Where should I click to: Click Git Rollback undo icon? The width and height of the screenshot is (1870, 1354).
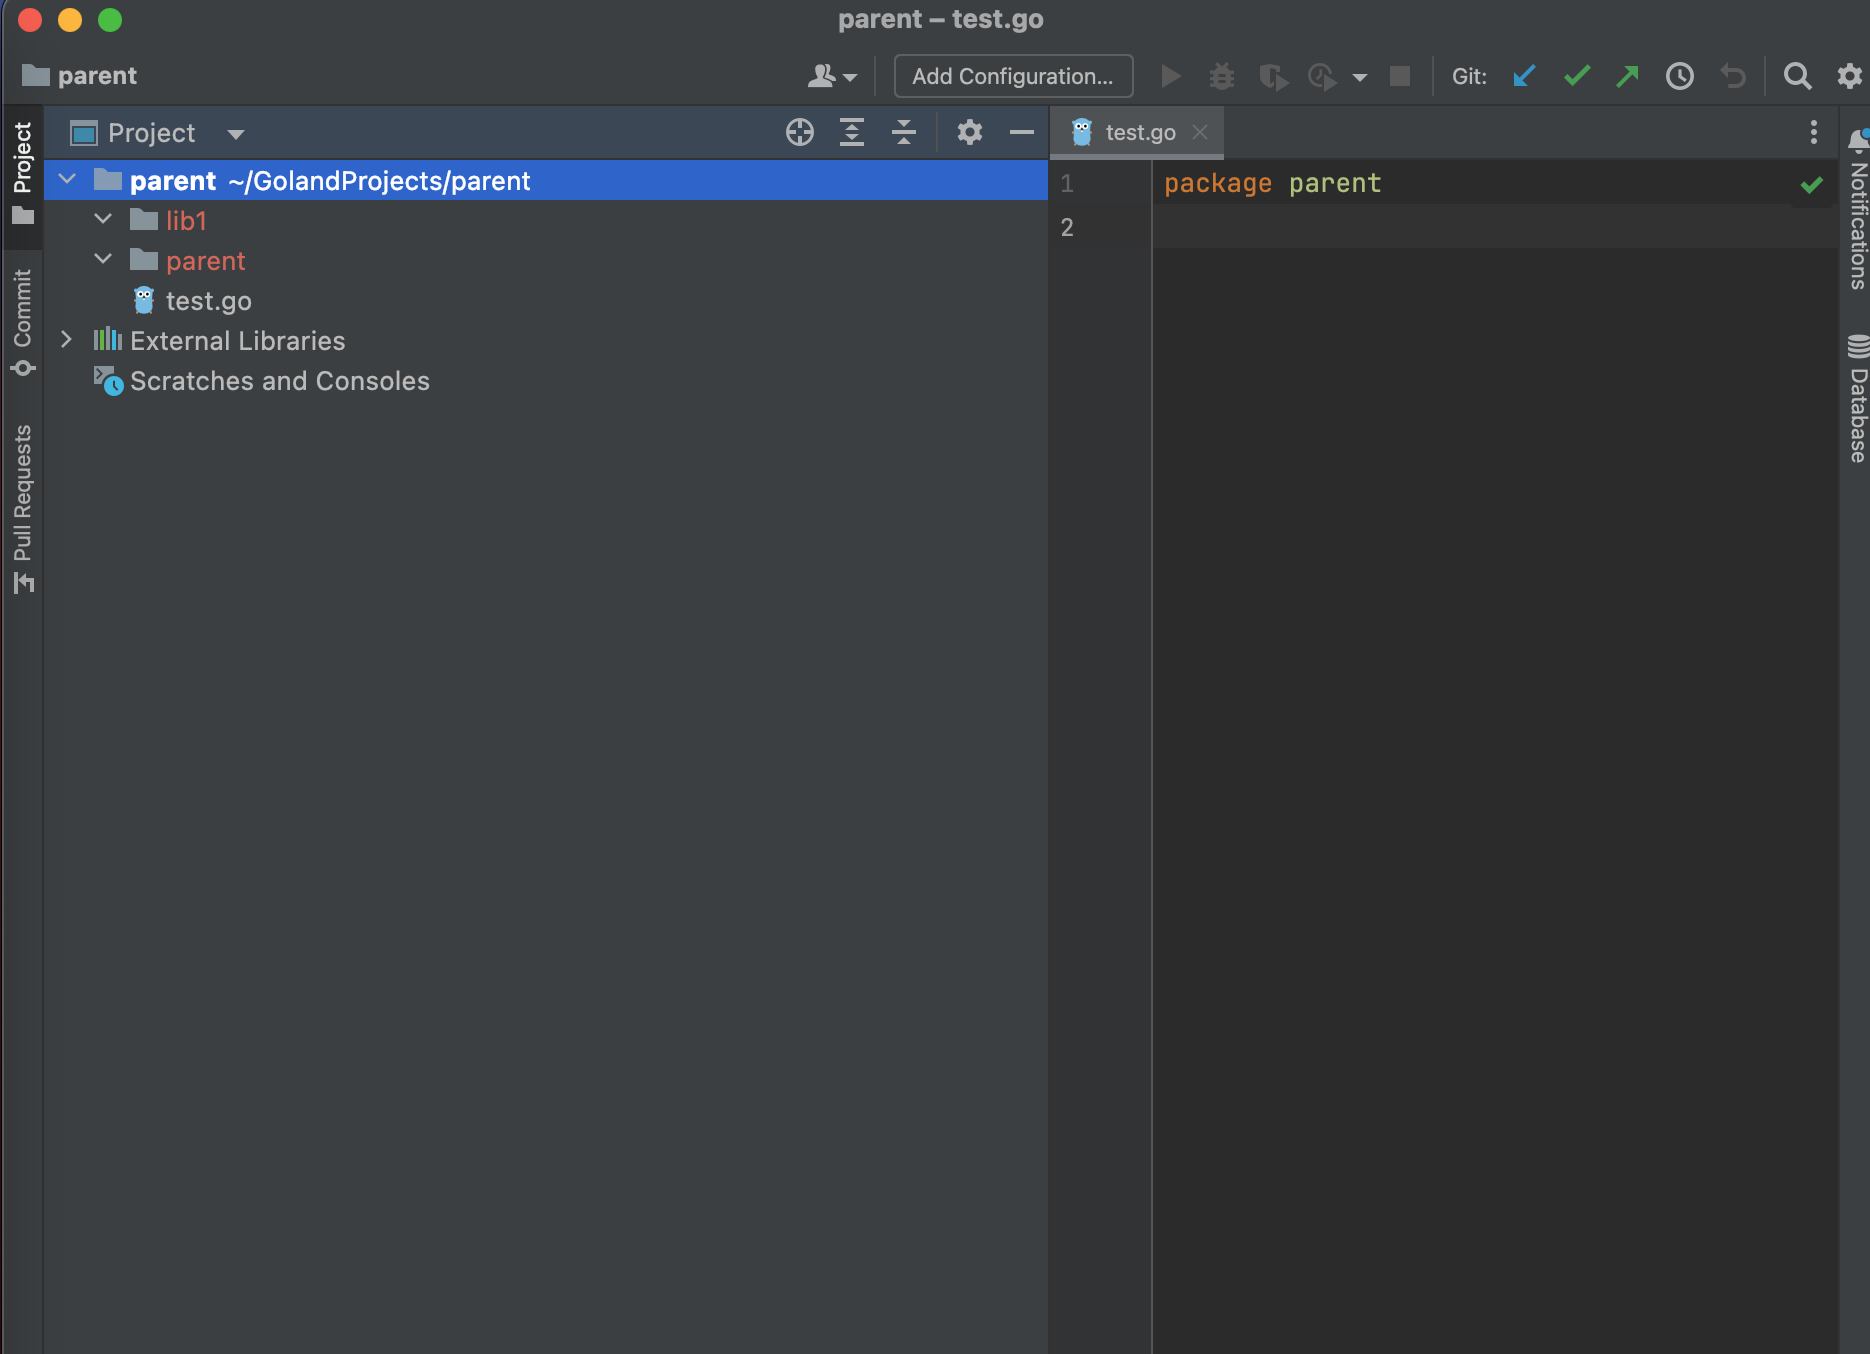coord(1733,76)
